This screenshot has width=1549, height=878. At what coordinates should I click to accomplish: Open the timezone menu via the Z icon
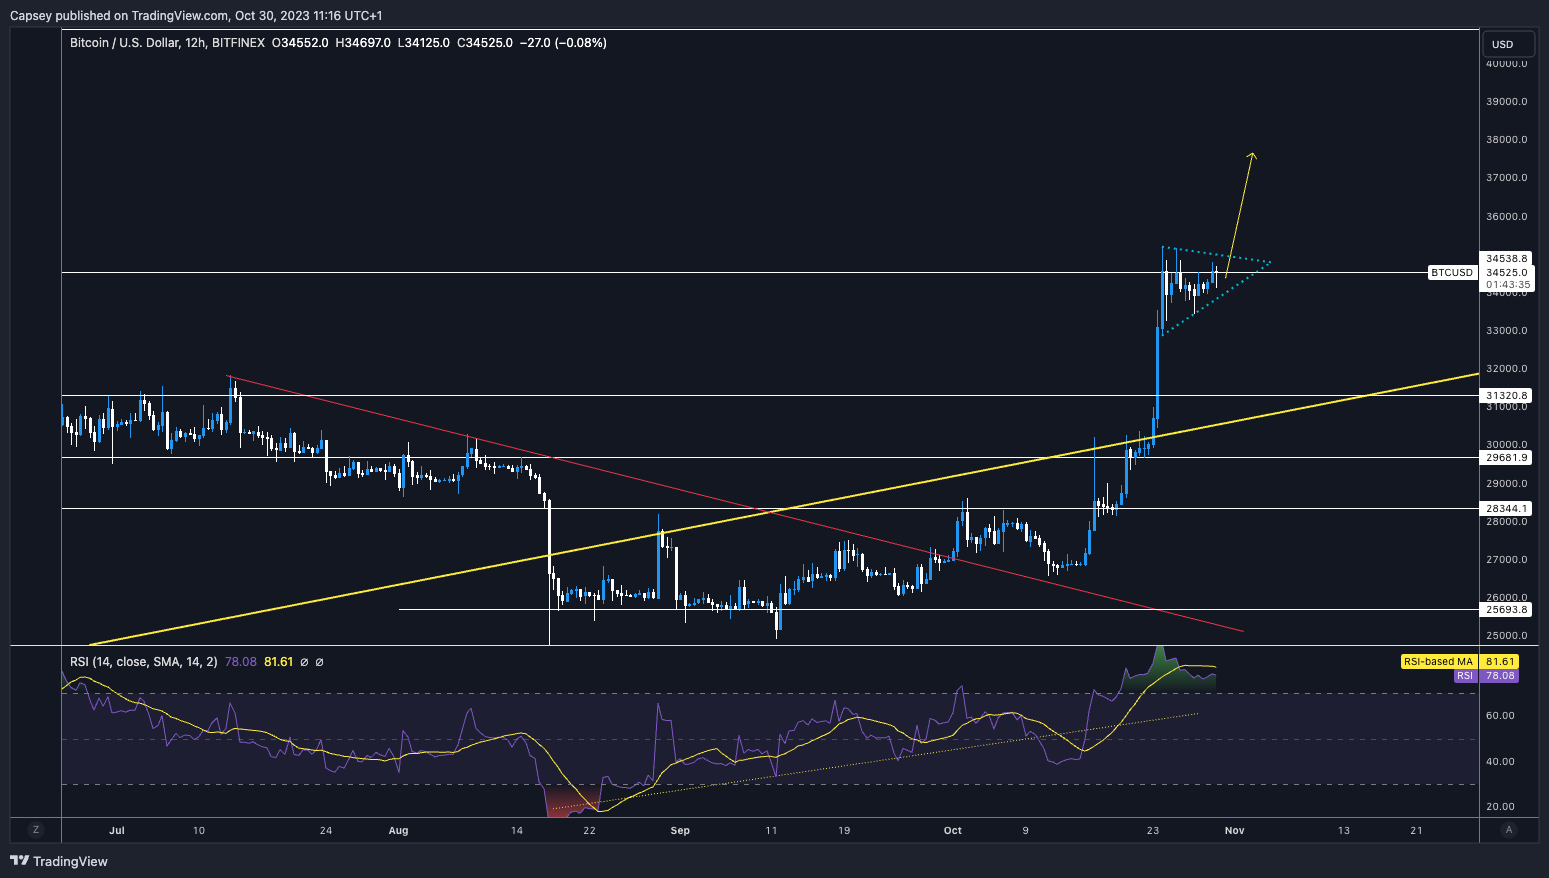[x=36, y=830]
